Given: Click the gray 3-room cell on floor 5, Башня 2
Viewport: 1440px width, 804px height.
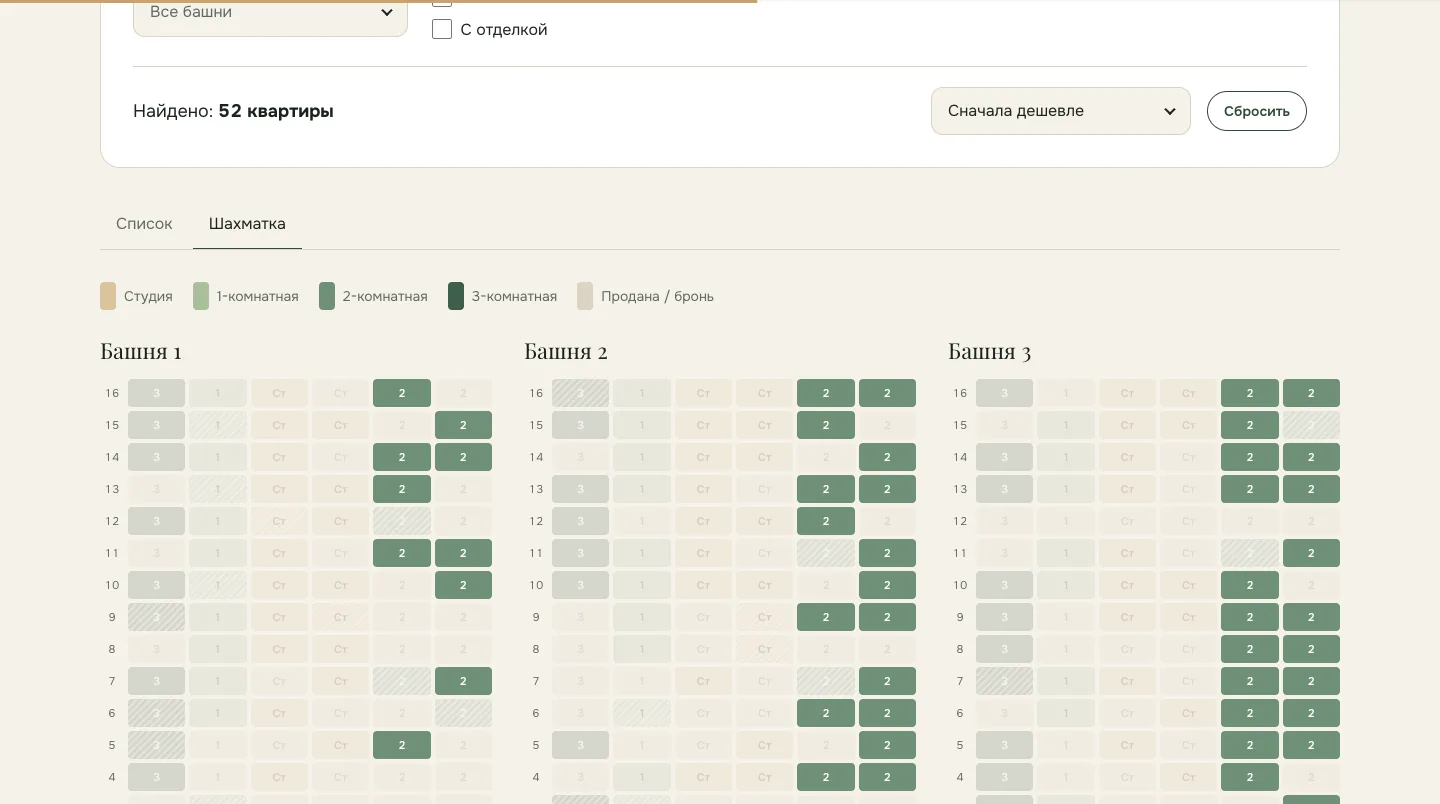Looking at the screenshot, I should (x=580, y=745).
